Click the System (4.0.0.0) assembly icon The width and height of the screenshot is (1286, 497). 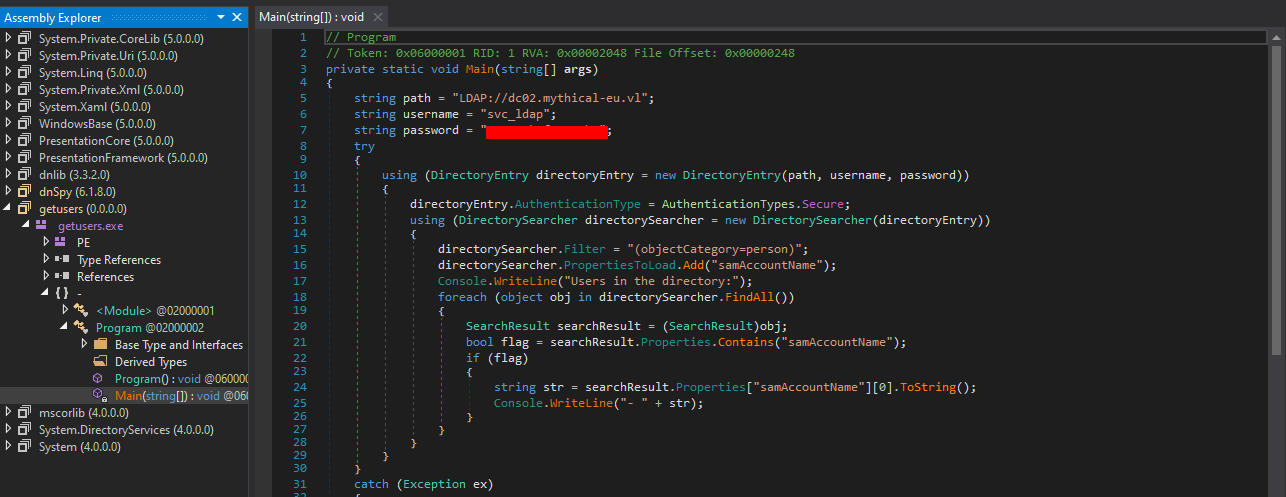tap(25, 446)
